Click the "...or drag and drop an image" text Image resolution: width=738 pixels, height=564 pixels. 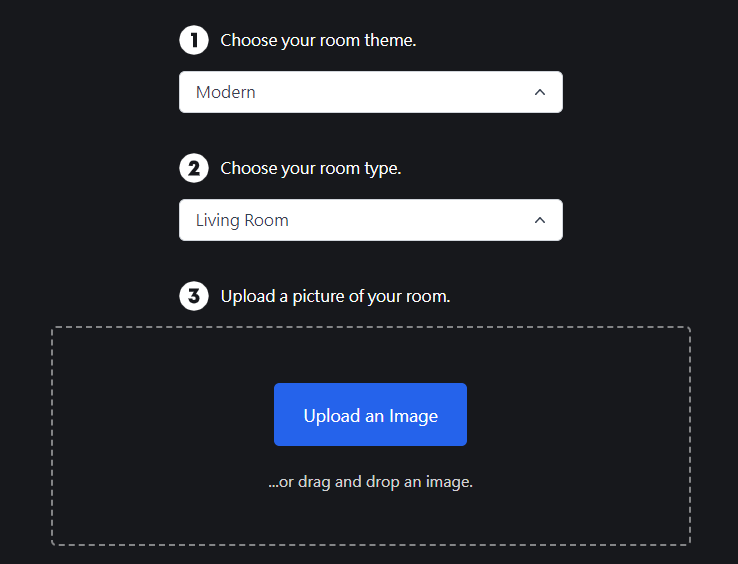(370, 482)
